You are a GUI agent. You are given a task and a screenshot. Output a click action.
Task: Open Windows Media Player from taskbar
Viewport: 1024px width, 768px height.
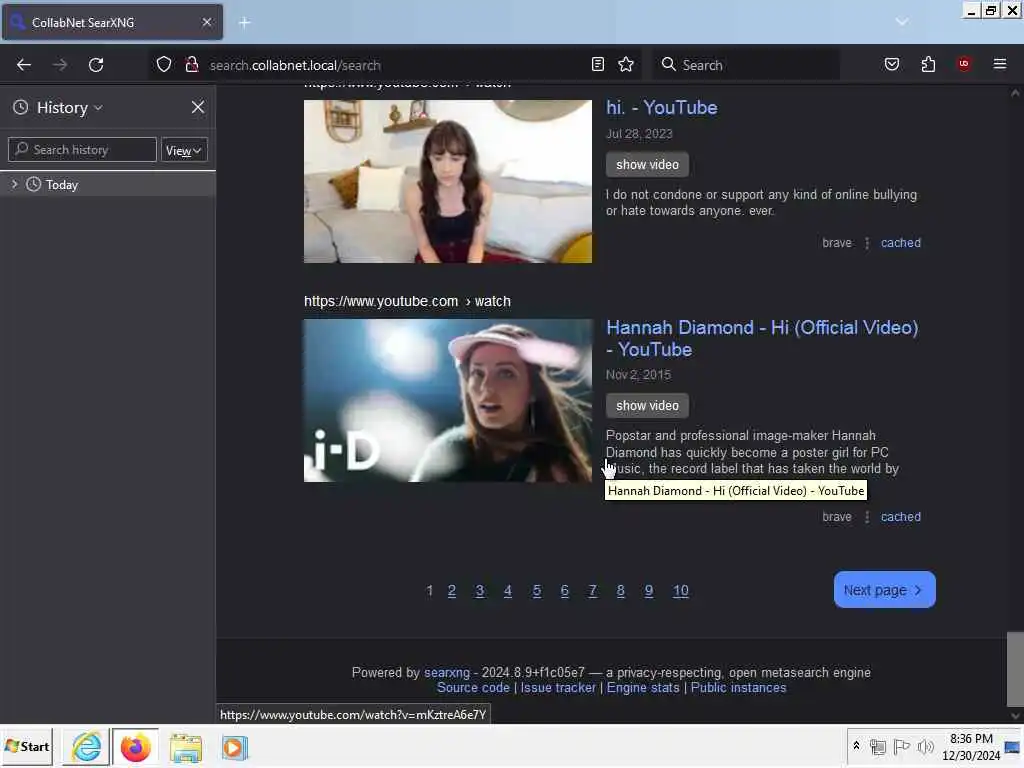234,747
